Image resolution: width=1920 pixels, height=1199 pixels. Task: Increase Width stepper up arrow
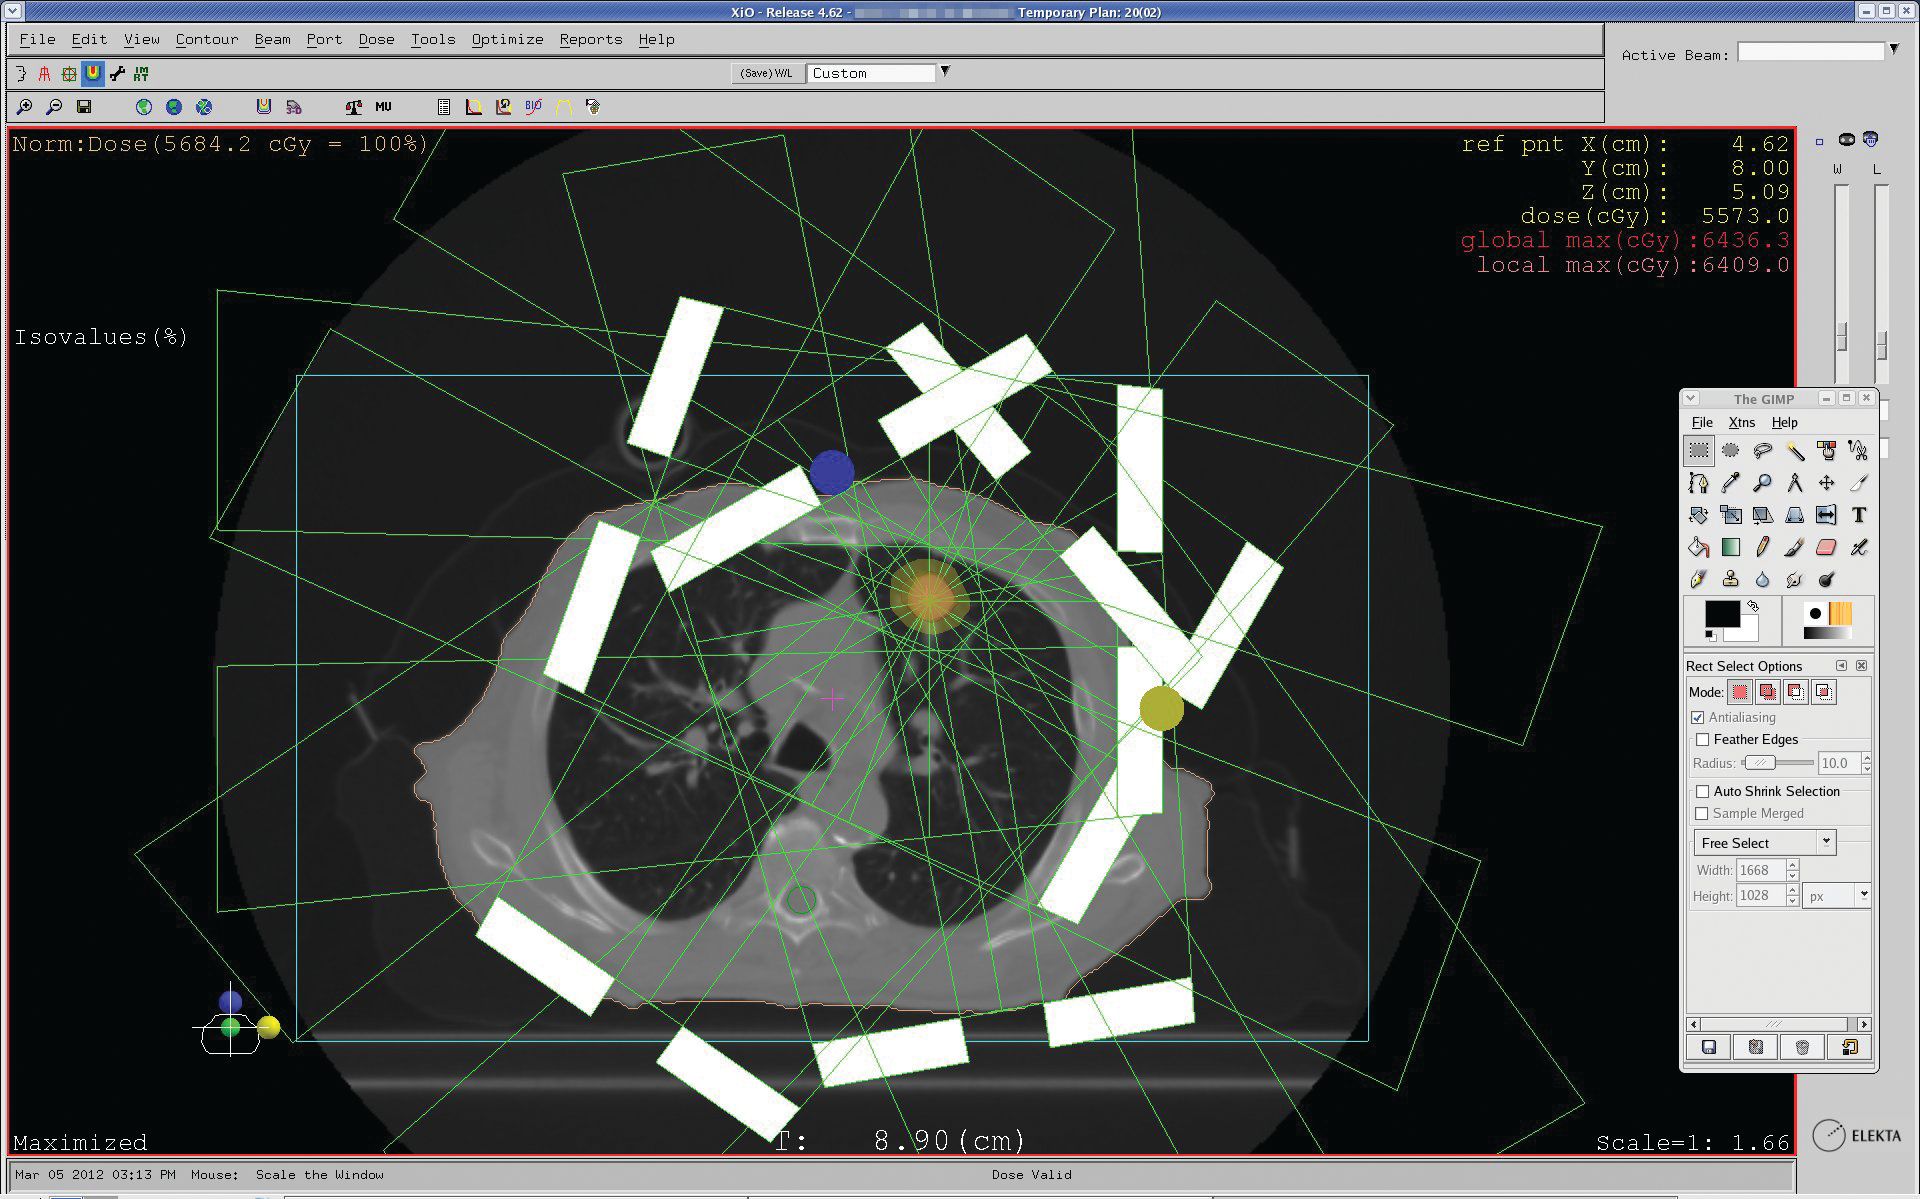point(1793,865)
